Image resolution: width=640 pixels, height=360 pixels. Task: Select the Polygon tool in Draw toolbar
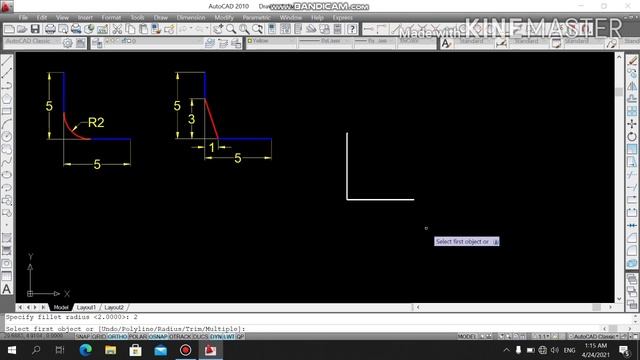[x=7, y=98]
